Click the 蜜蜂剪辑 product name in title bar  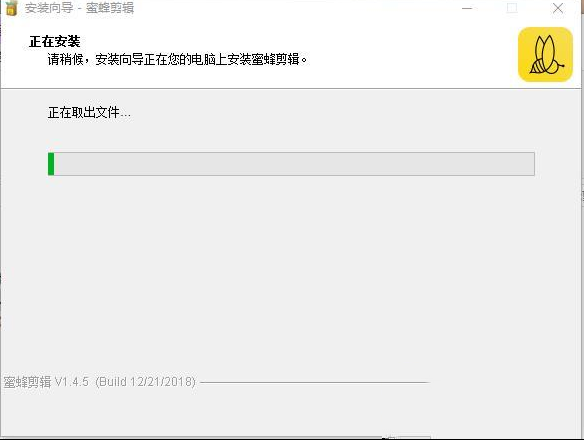point(110,8)
